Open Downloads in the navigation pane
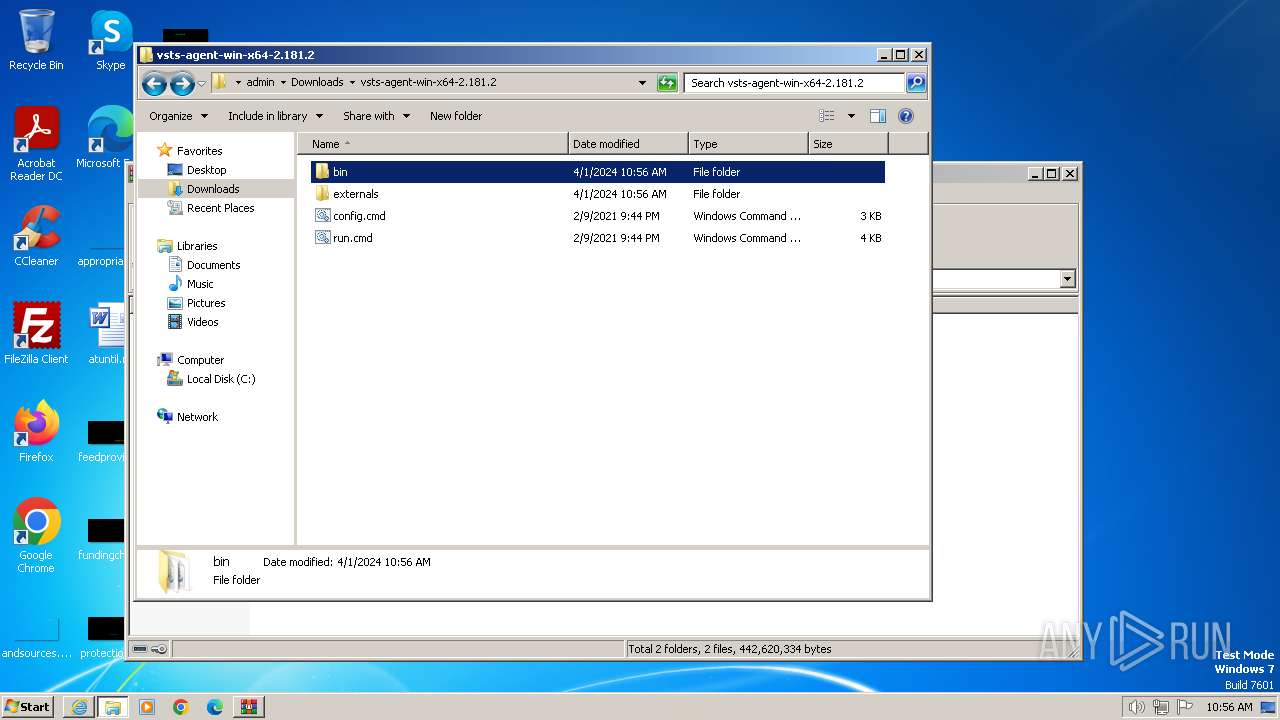This screenshot has width=1280, height=720. (x=213, y=189)
